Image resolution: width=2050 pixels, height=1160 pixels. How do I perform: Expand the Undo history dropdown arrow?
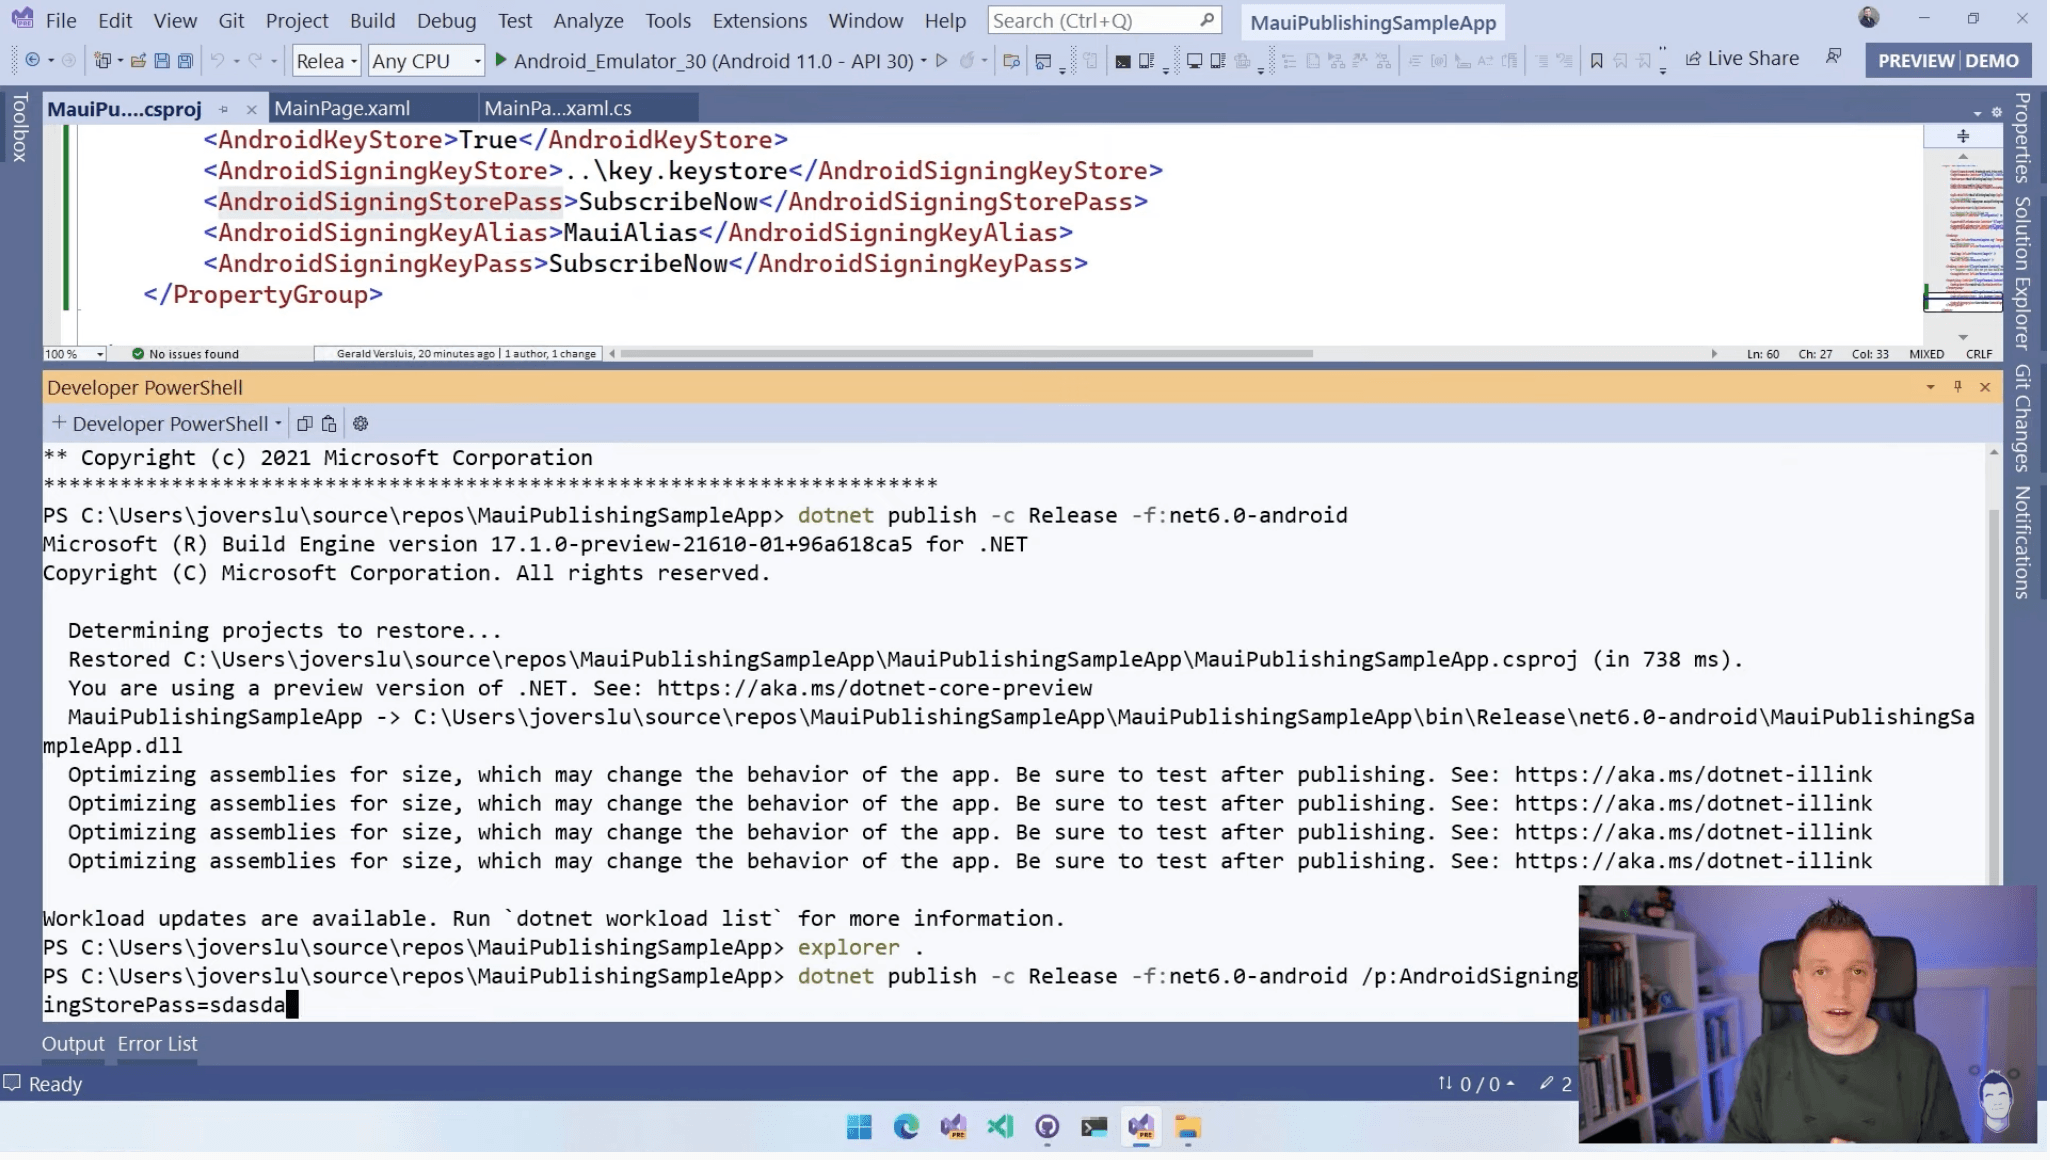coord(236,61)
